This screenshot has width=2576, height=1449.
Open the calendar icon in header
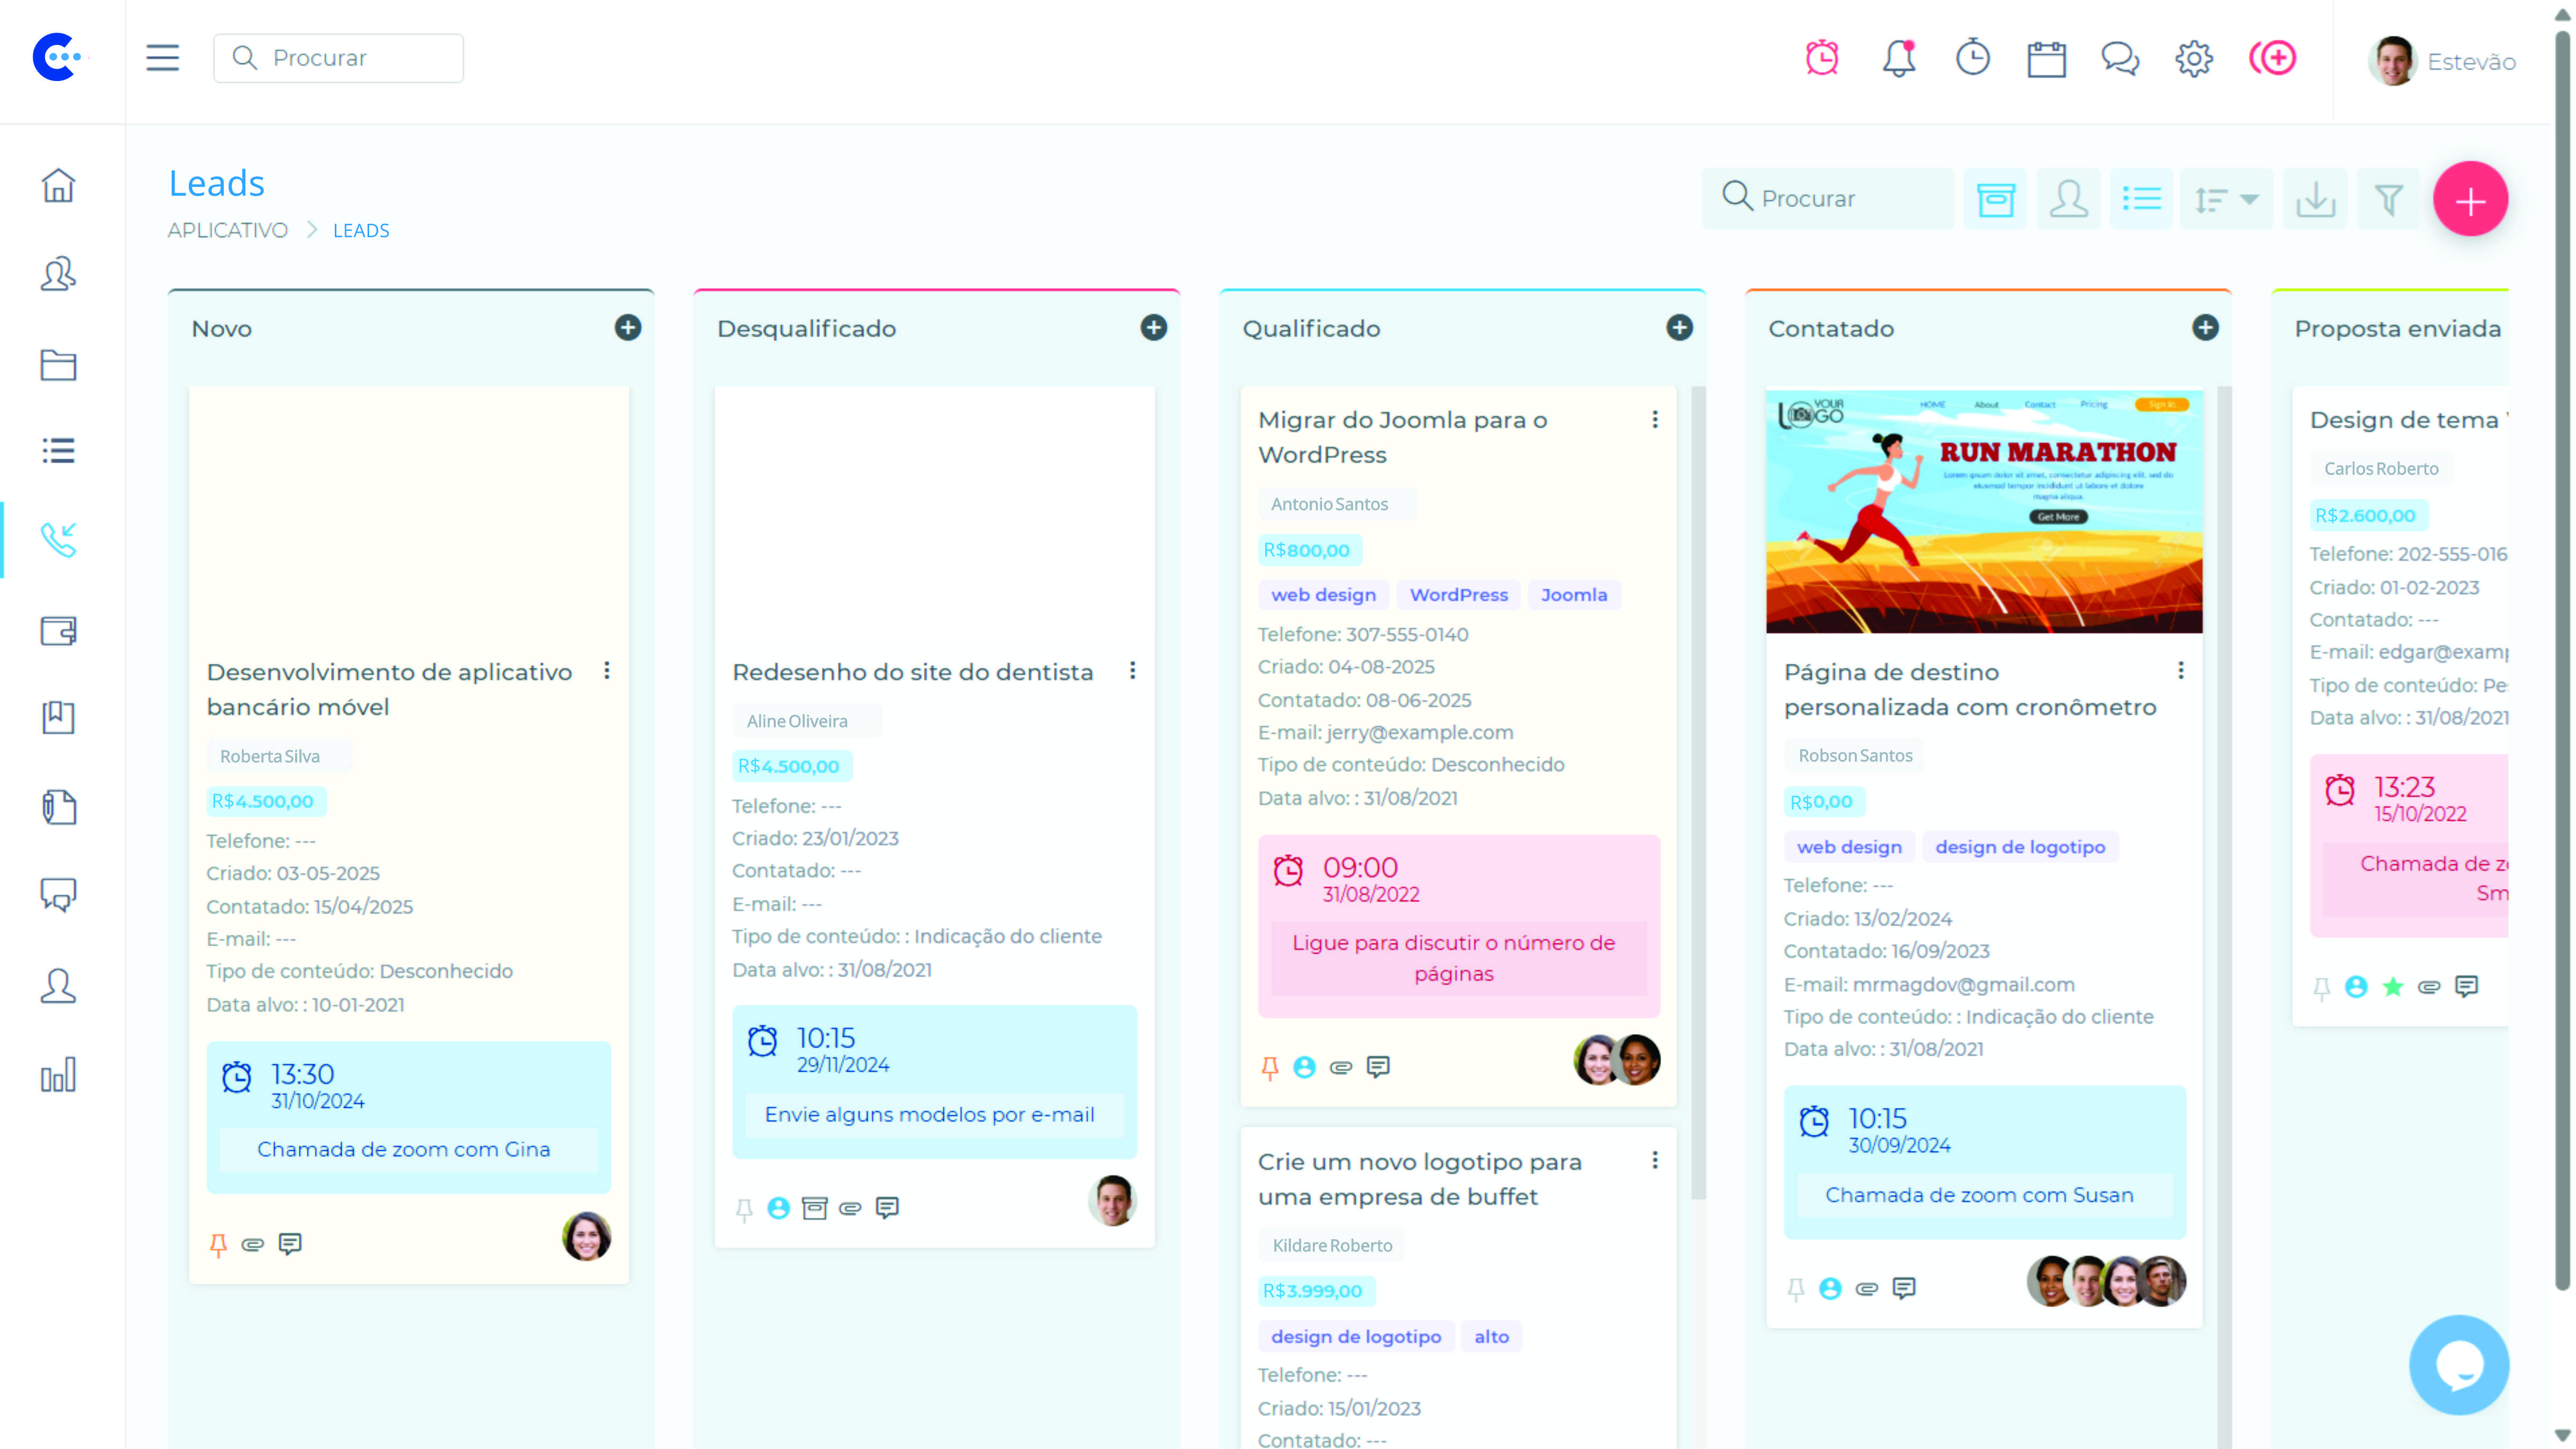point(2046,59)
